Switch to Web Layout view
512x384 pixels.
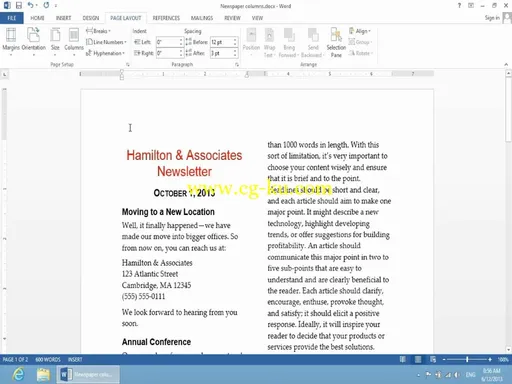pos(433,359)
